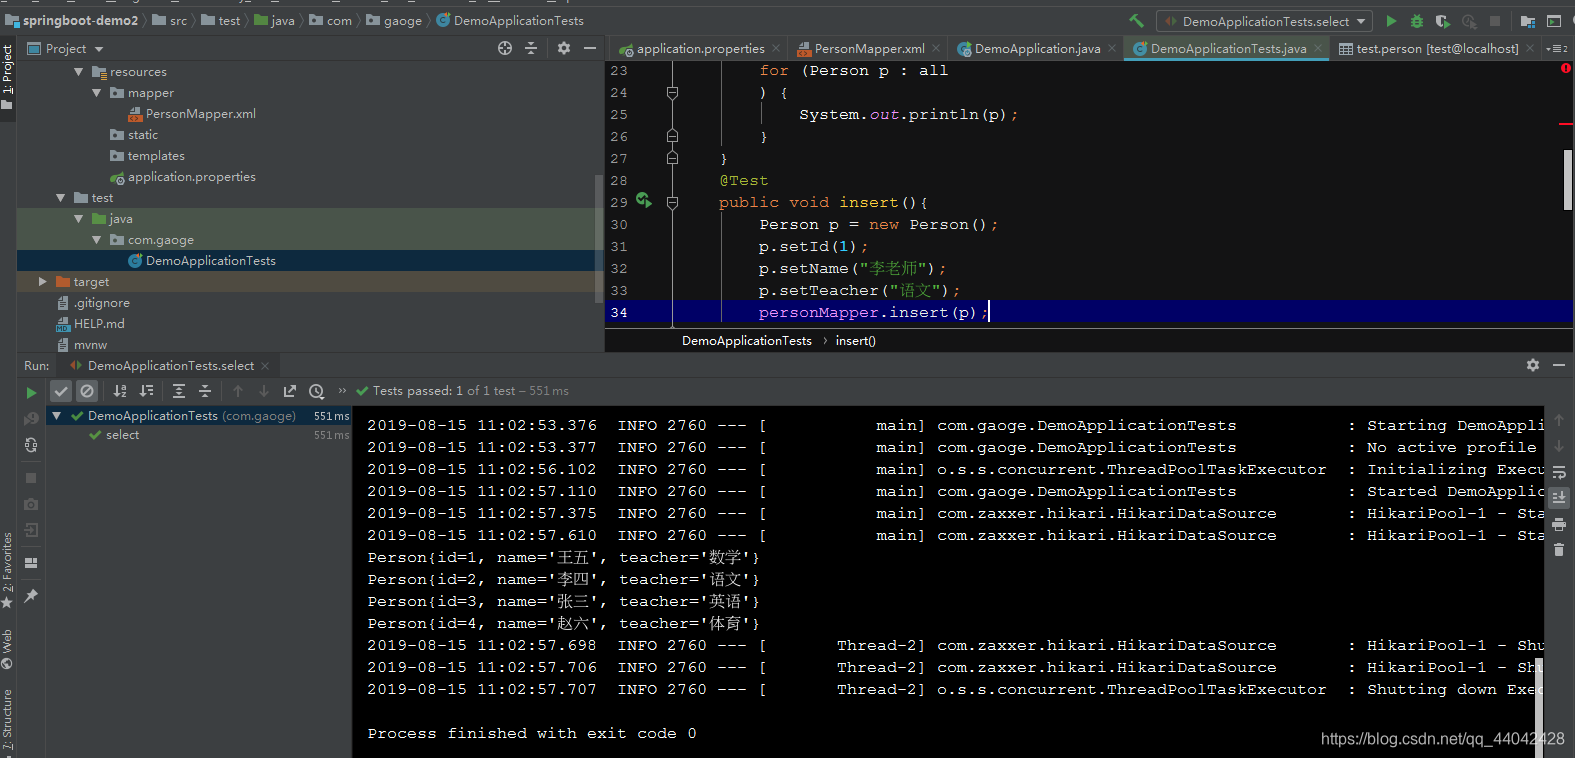
Task: Collapse the test folder in Project tree
Action: [61, 198]
